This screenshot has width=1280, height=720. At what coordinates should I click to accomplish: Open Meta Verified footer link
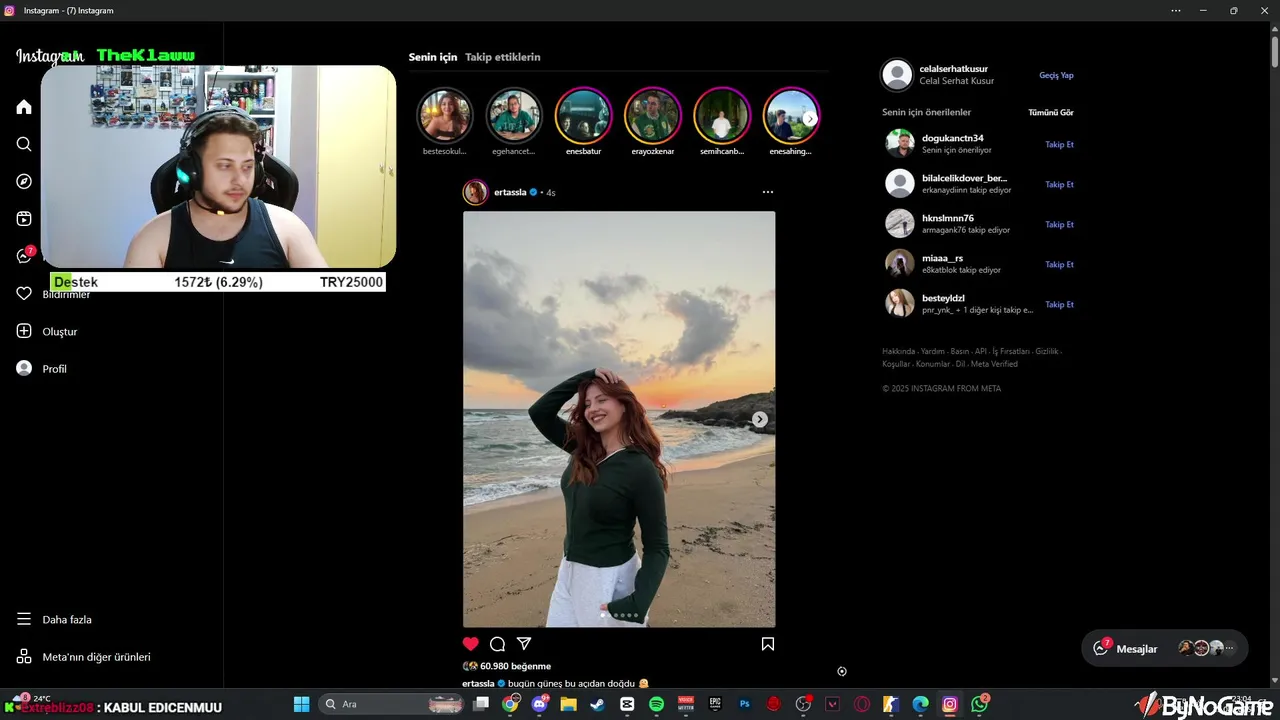(x=994, y=364)
